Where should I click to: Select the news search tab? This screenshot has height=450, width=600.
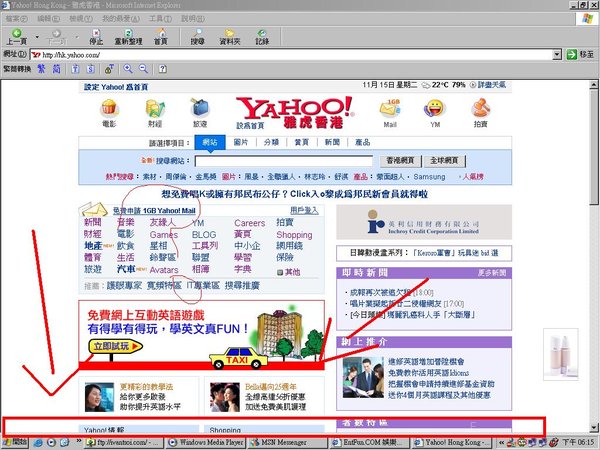[x=332, y=142]
